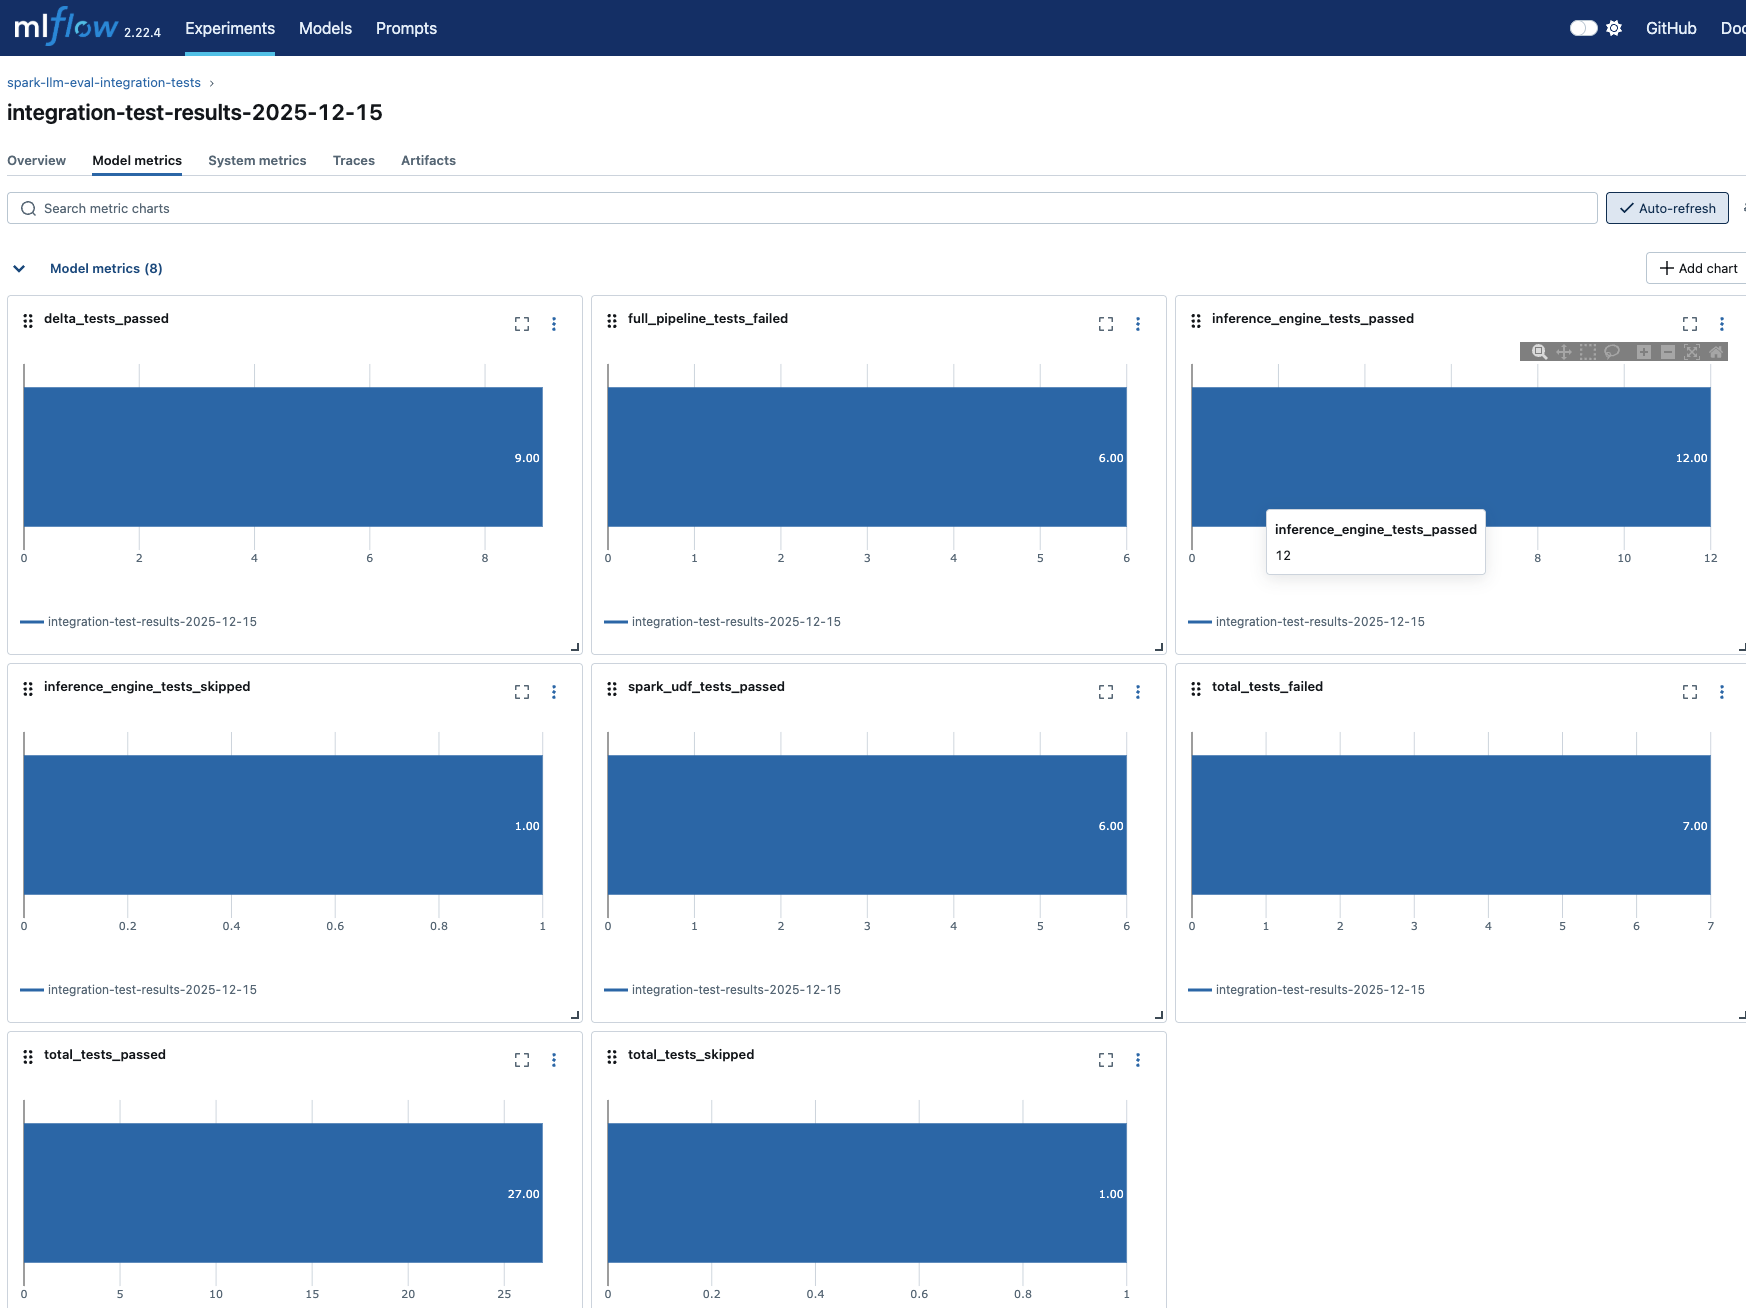Open options menu for full_pipeline_tests_failed chart
This screenshot has width=1746, height=1308.
tap(1138, 324)
